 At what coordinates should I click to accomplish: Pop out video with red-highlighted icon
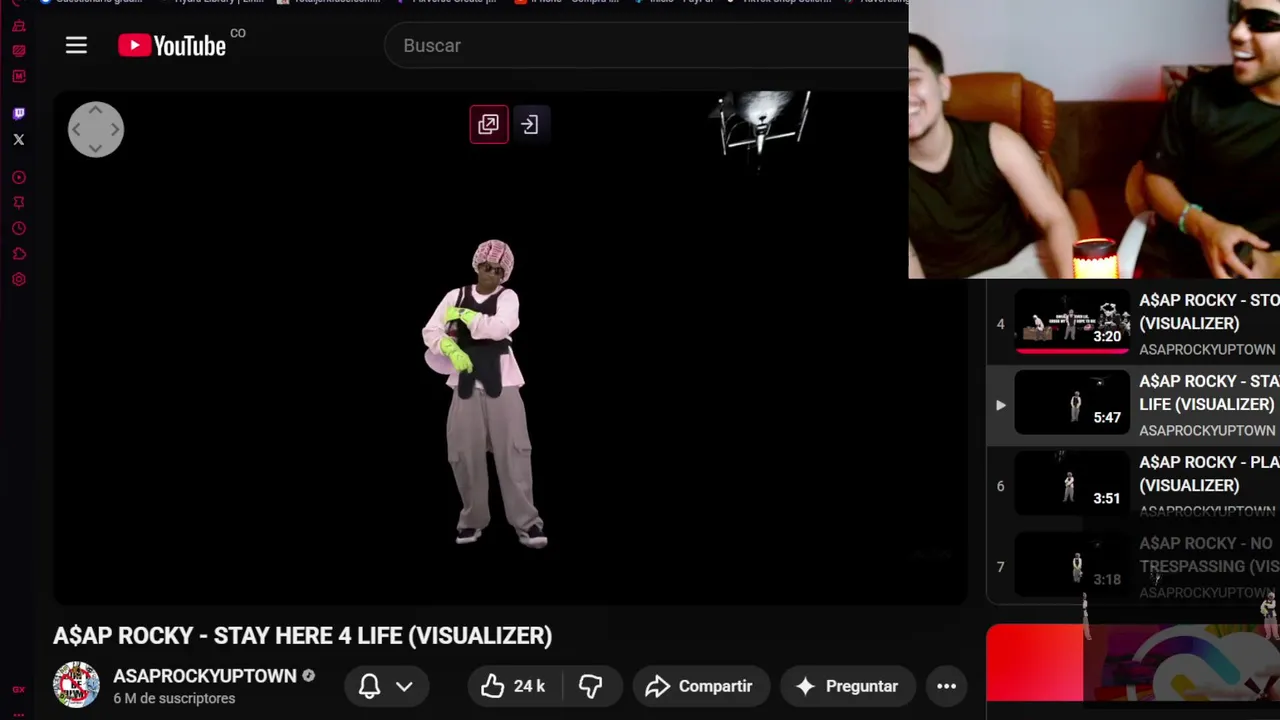click(489, 124)
